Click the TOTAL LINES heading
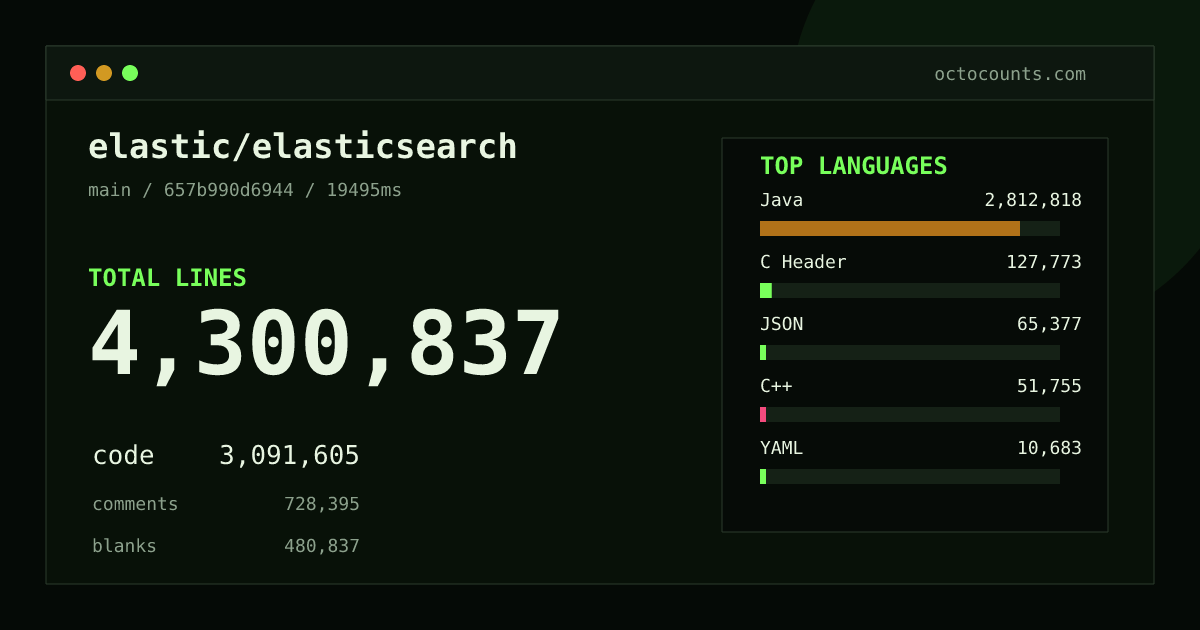 coord(167,278)
